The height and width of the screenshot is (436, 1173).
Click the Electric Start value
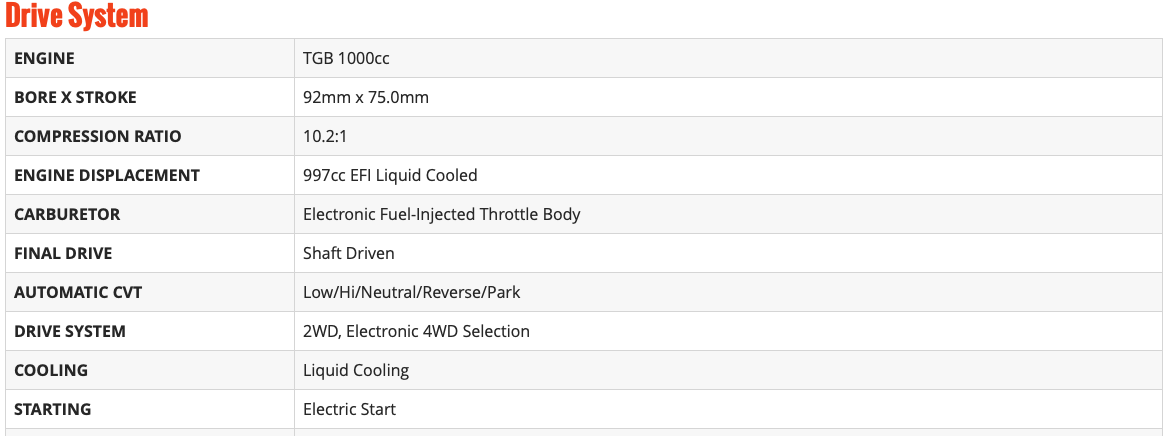(349, 409)
